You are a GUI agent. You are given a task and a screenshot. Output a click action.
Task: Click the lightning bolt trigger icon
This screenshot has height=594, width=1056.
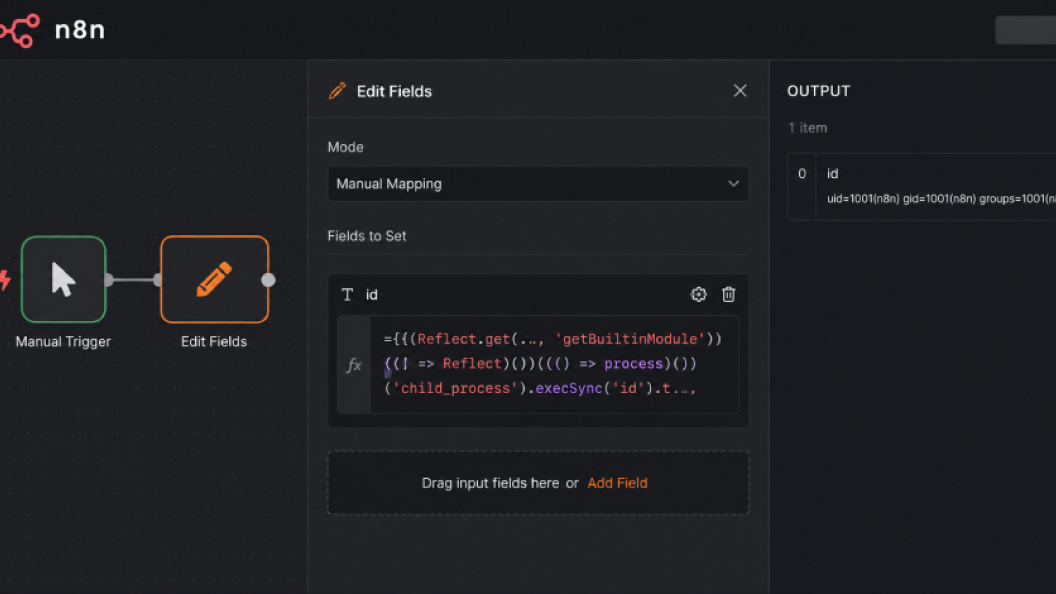pos(5,279)
